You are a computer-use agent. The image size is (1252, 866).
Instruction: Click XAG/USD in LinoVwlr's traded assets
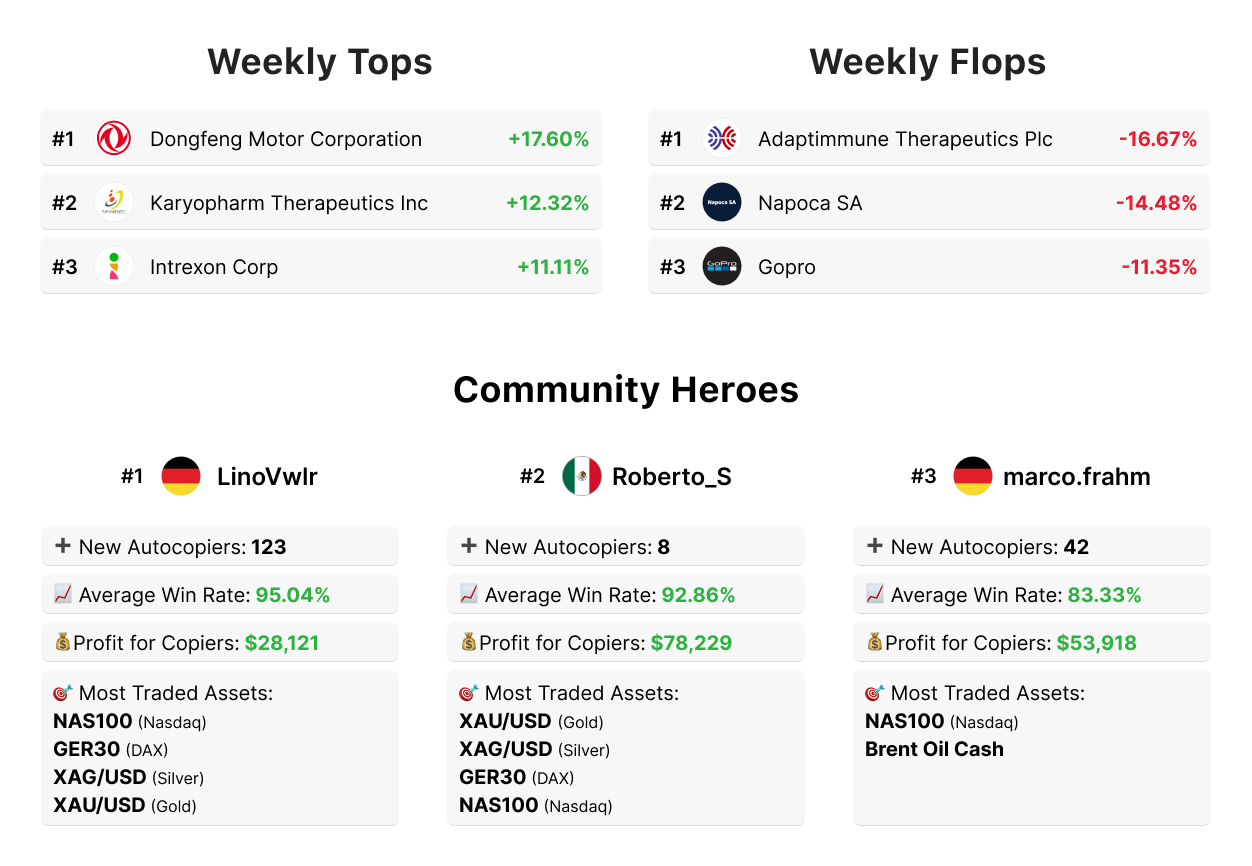(100, 777)
